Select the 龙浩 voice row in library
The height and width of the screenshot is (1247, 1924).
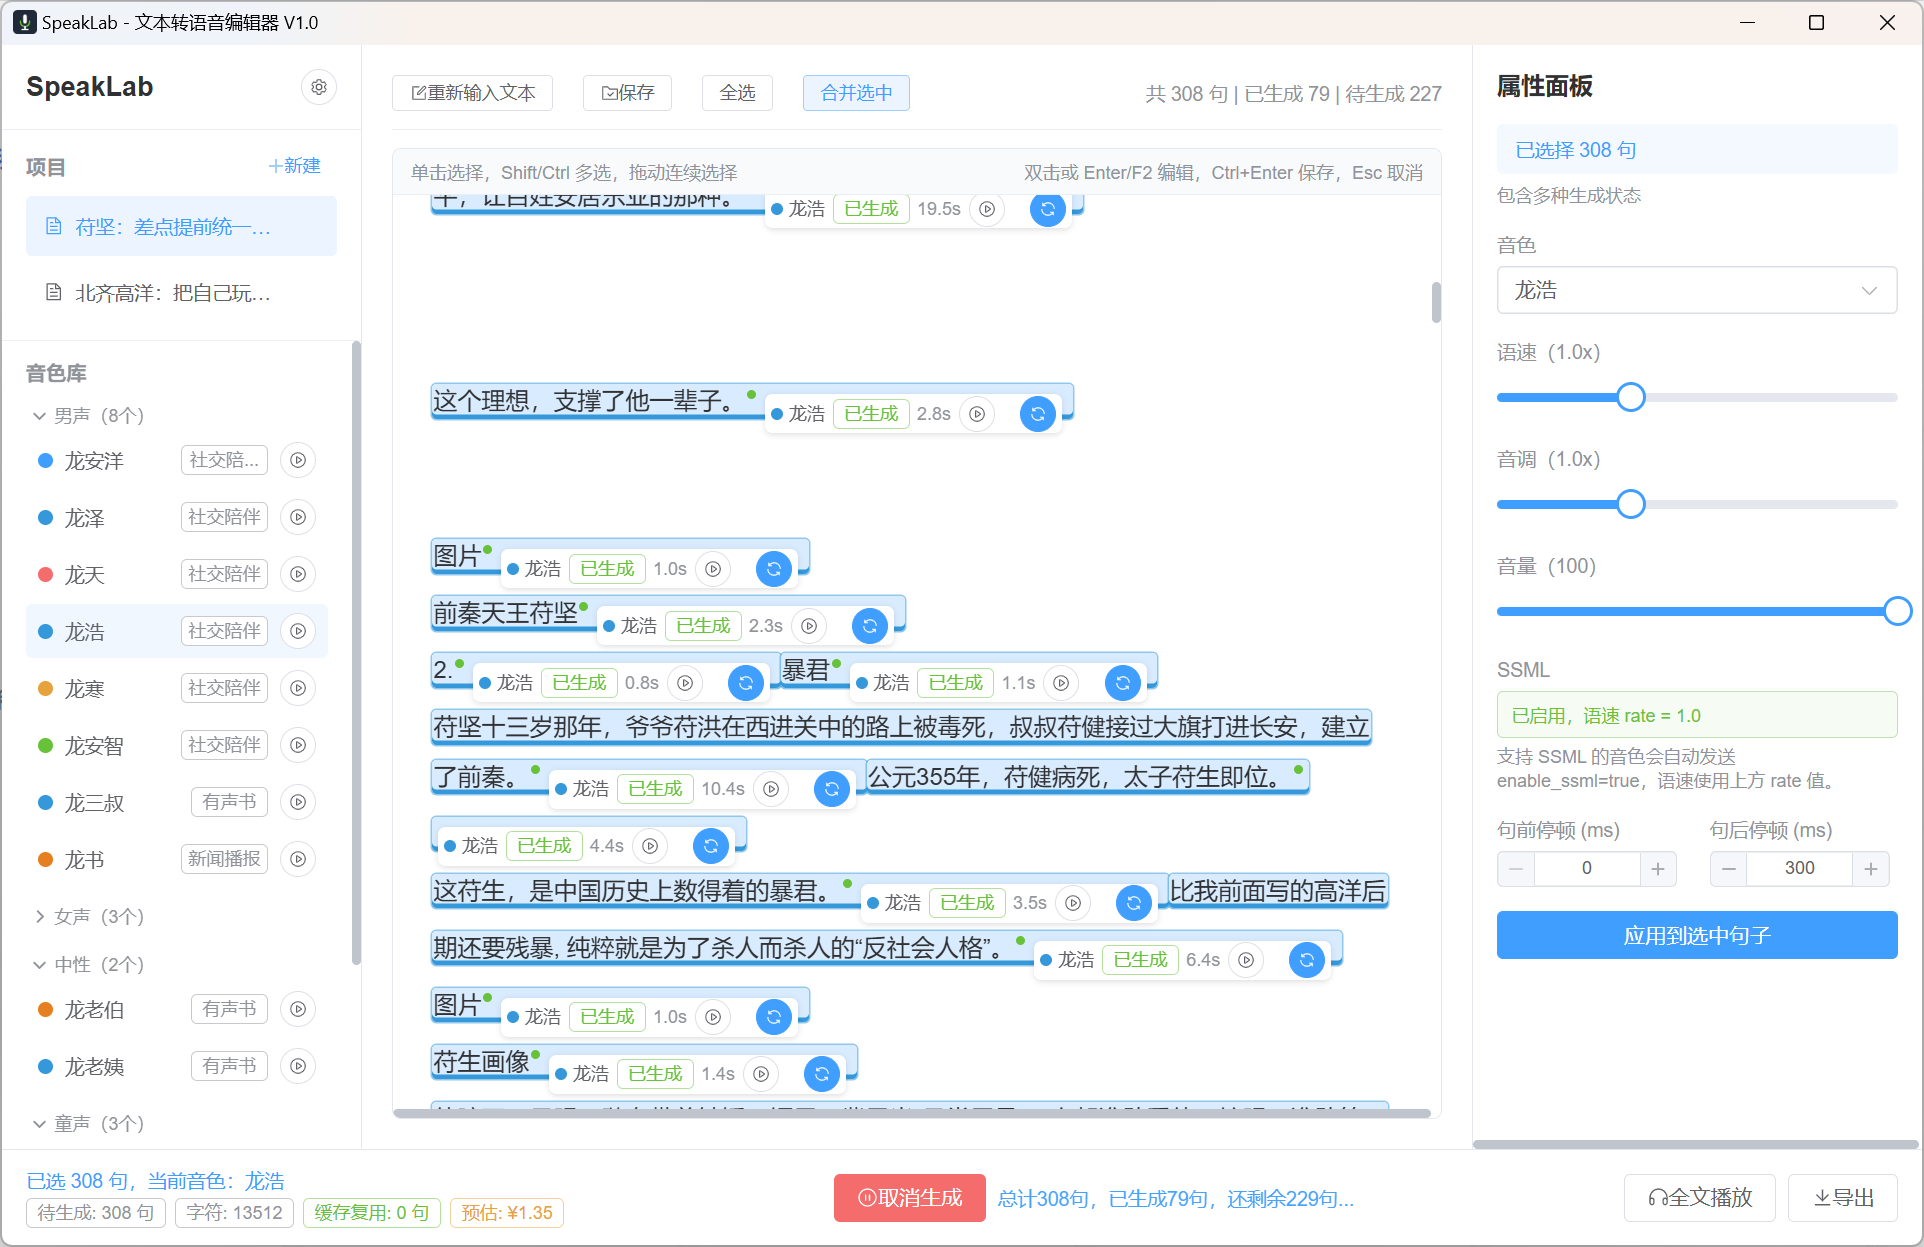(177, 631)
